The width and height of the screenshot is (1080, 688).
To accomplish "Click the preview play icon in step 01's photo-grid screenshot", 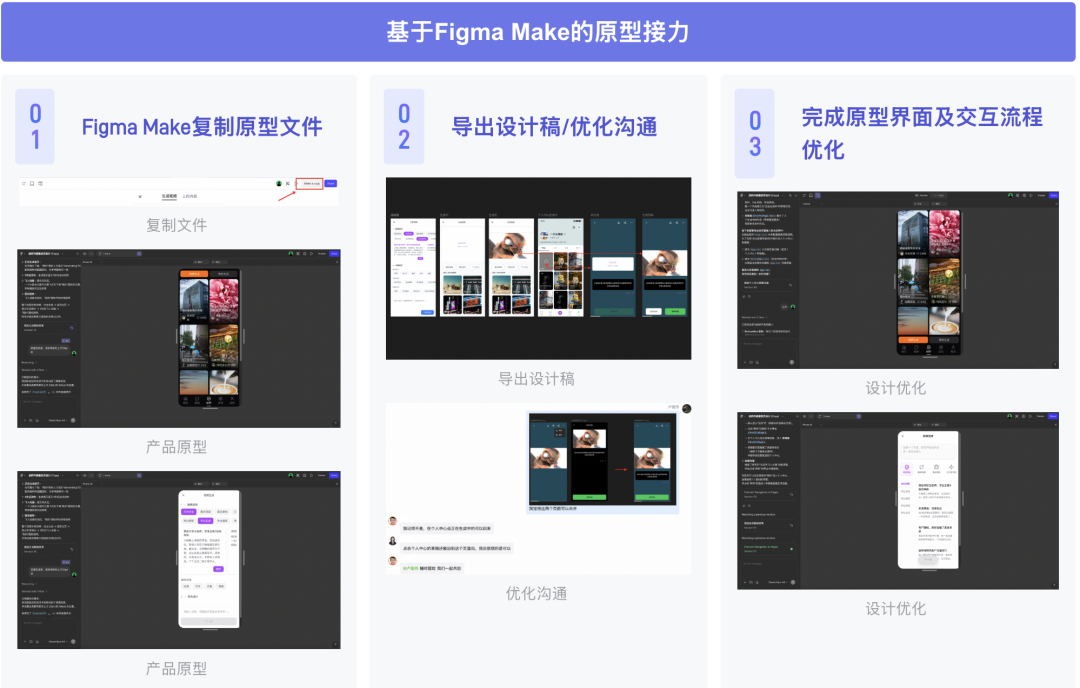I will (x=311, y=253).
